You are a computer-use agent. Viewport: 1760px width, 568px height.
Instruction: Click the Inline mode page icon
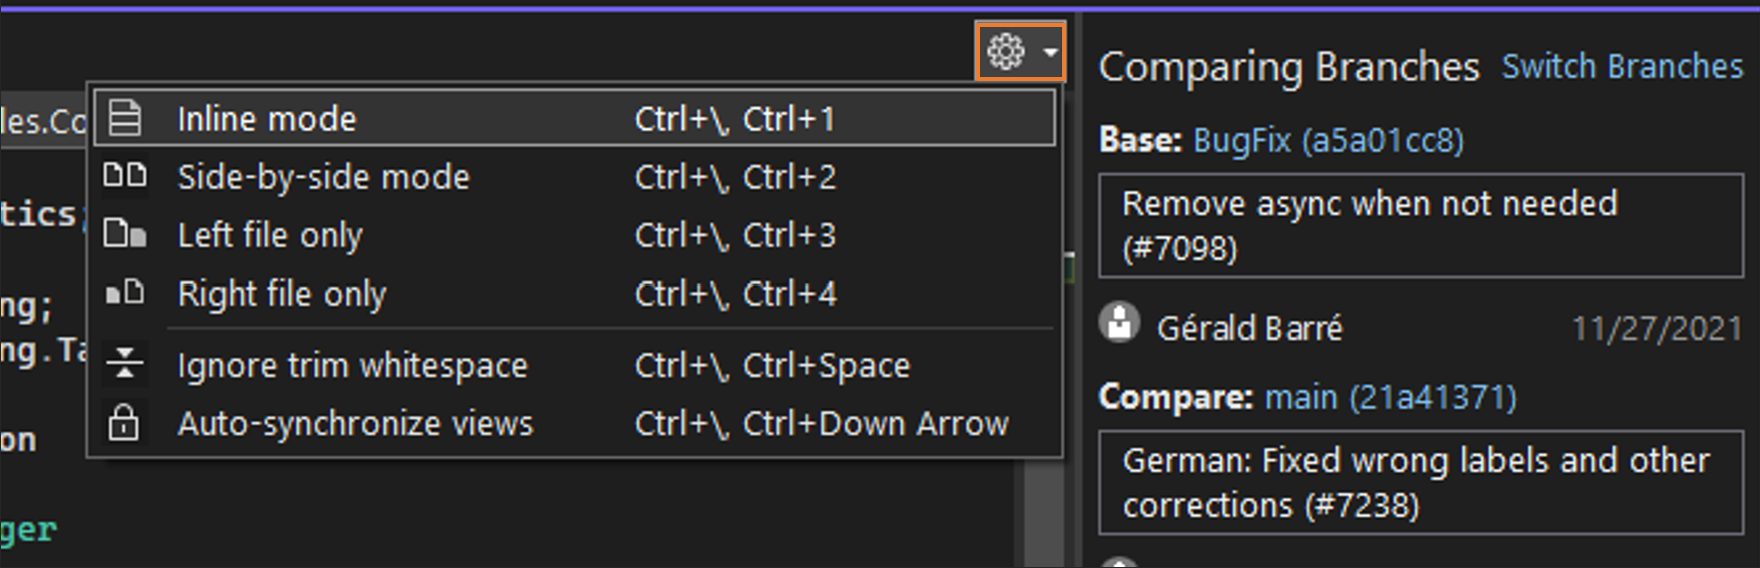[x=125, y=118]
